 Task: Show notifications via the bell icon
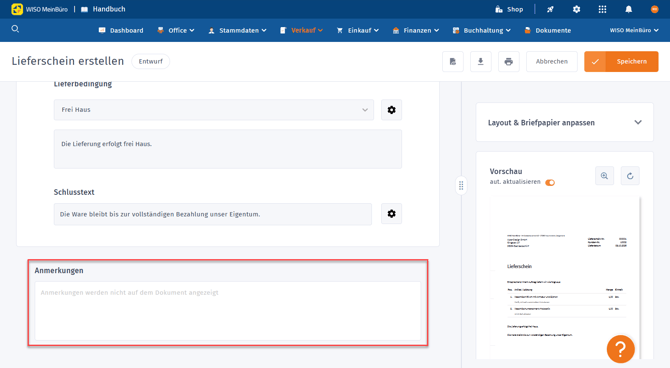[629, 9]
